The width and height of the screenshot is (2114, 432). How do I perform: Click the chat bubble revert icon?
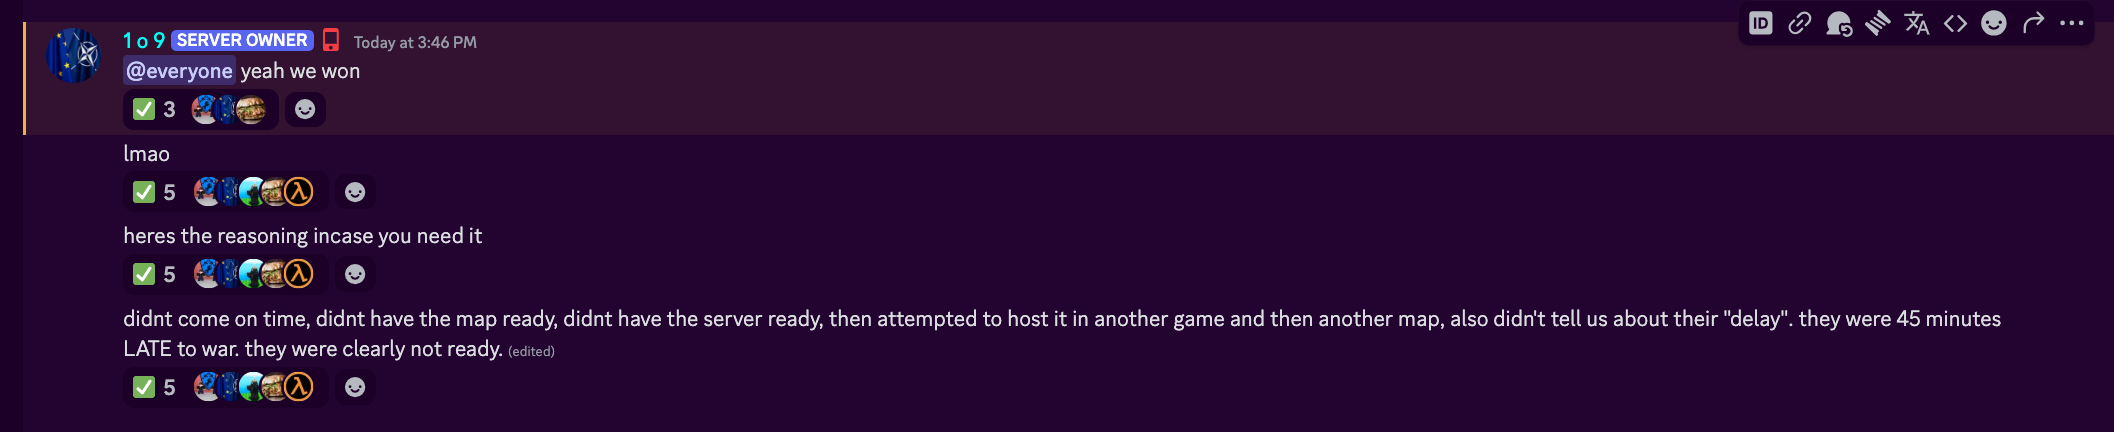coord(1838,23)
